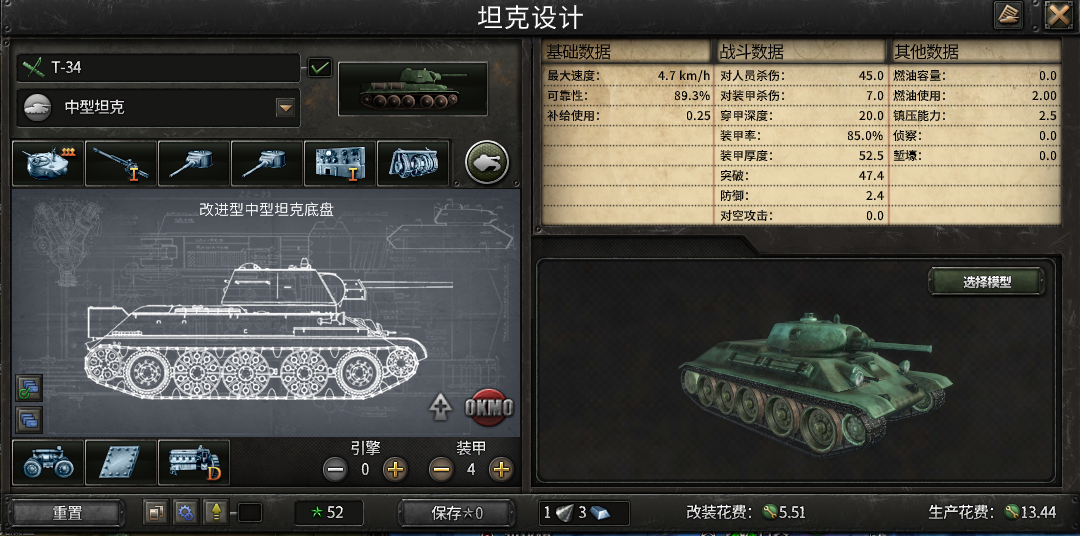
Task: Expand the 中型坦克 type dropdown arrow
Action: click(x=285, y=107)
